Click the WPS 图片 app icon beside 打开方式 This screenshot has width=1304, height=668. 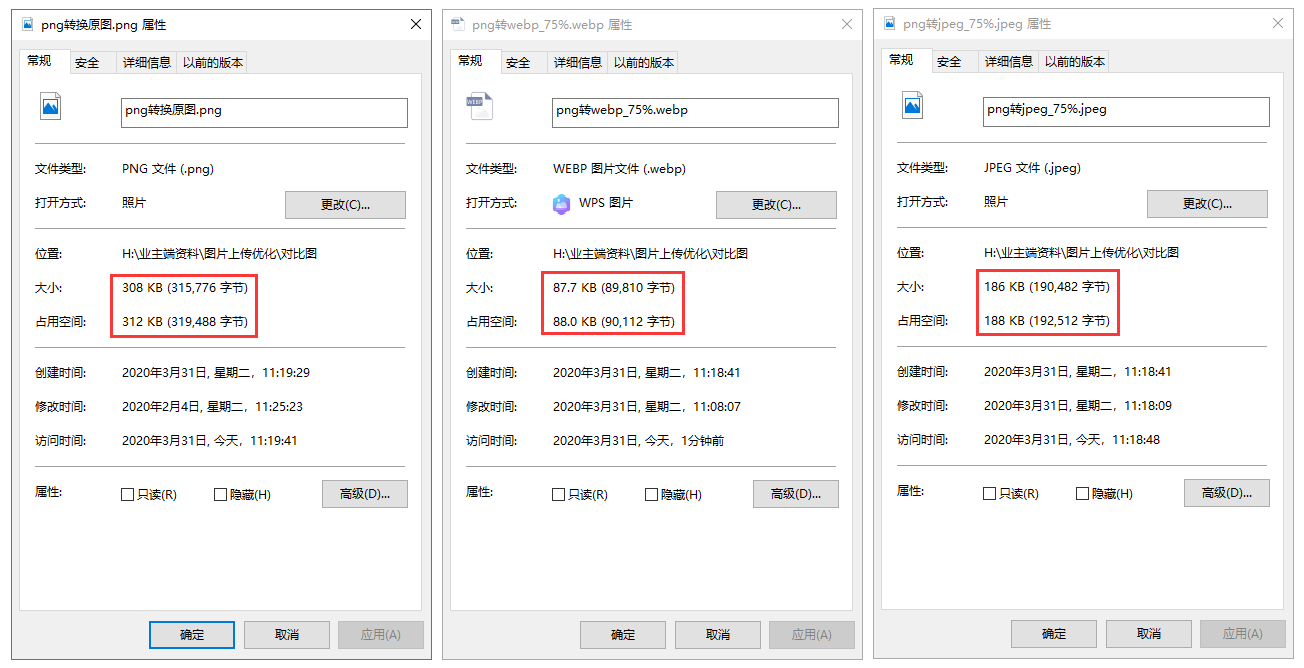[561, 205]
